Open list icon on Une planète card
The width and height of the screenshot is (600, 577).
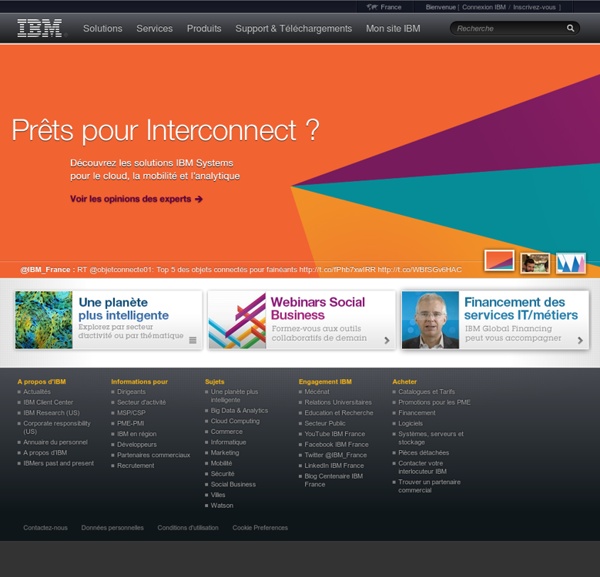click(x=193, y=340)
